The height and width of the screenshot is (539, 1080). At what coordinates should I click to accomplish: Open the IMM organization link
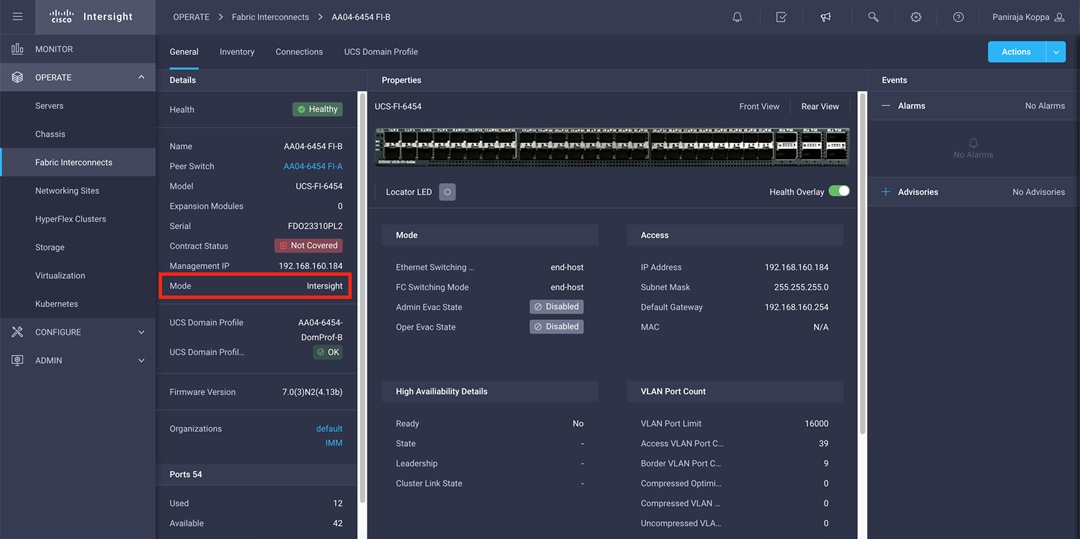(334, 443)
